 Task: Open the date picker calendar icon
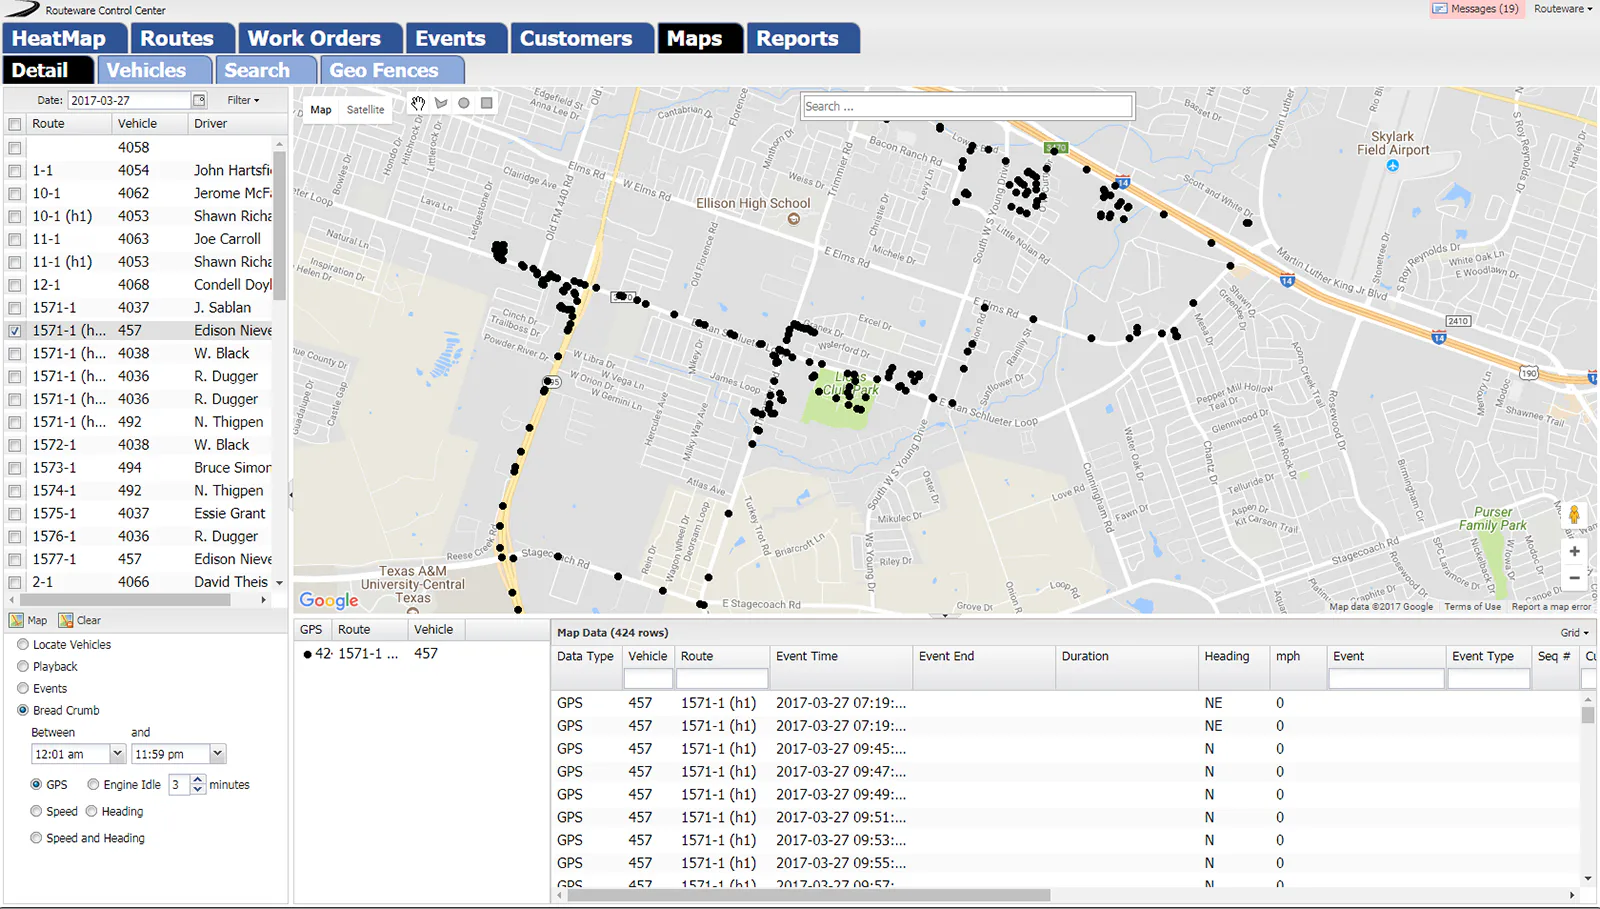(x=199, y=100)
